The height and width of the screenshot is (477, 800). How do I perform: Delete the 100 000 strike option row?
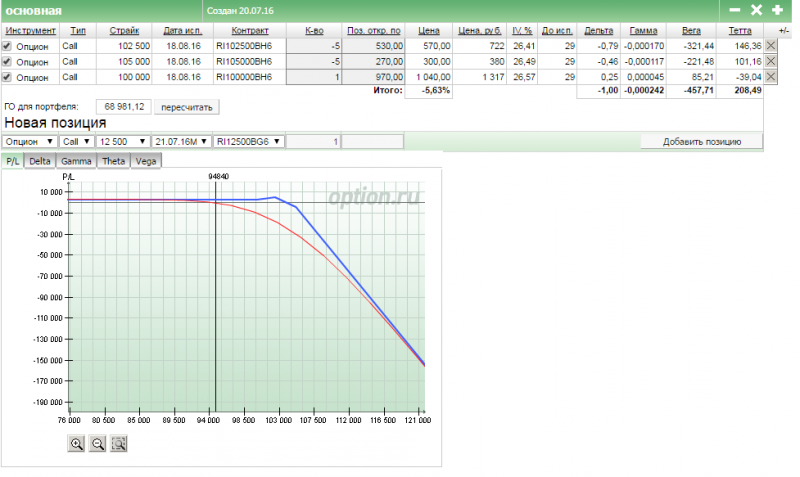coord(771,77)
